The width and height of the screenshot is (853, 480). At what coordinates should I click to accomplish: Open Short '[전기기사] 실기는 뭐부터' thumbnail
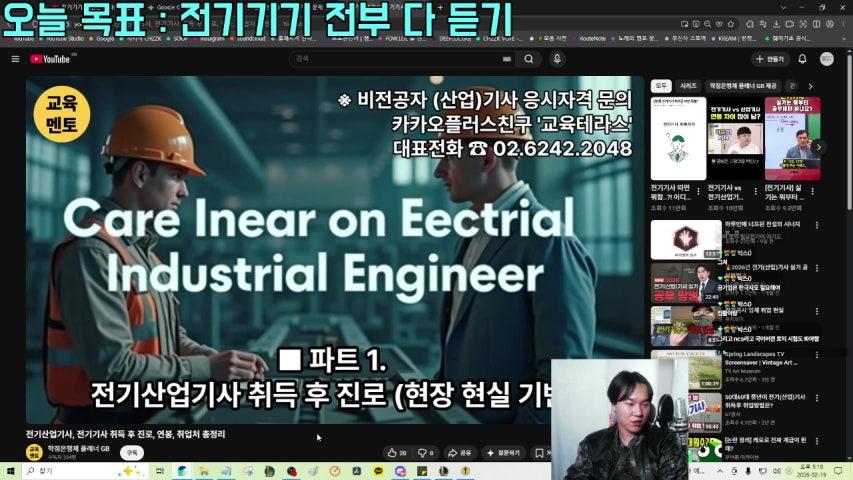coord(792,139)
